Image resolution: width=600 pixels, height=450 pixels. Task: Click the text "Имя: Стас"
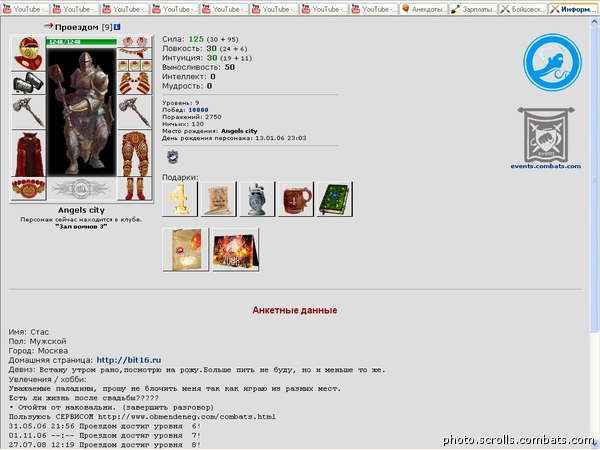point(29,332)
